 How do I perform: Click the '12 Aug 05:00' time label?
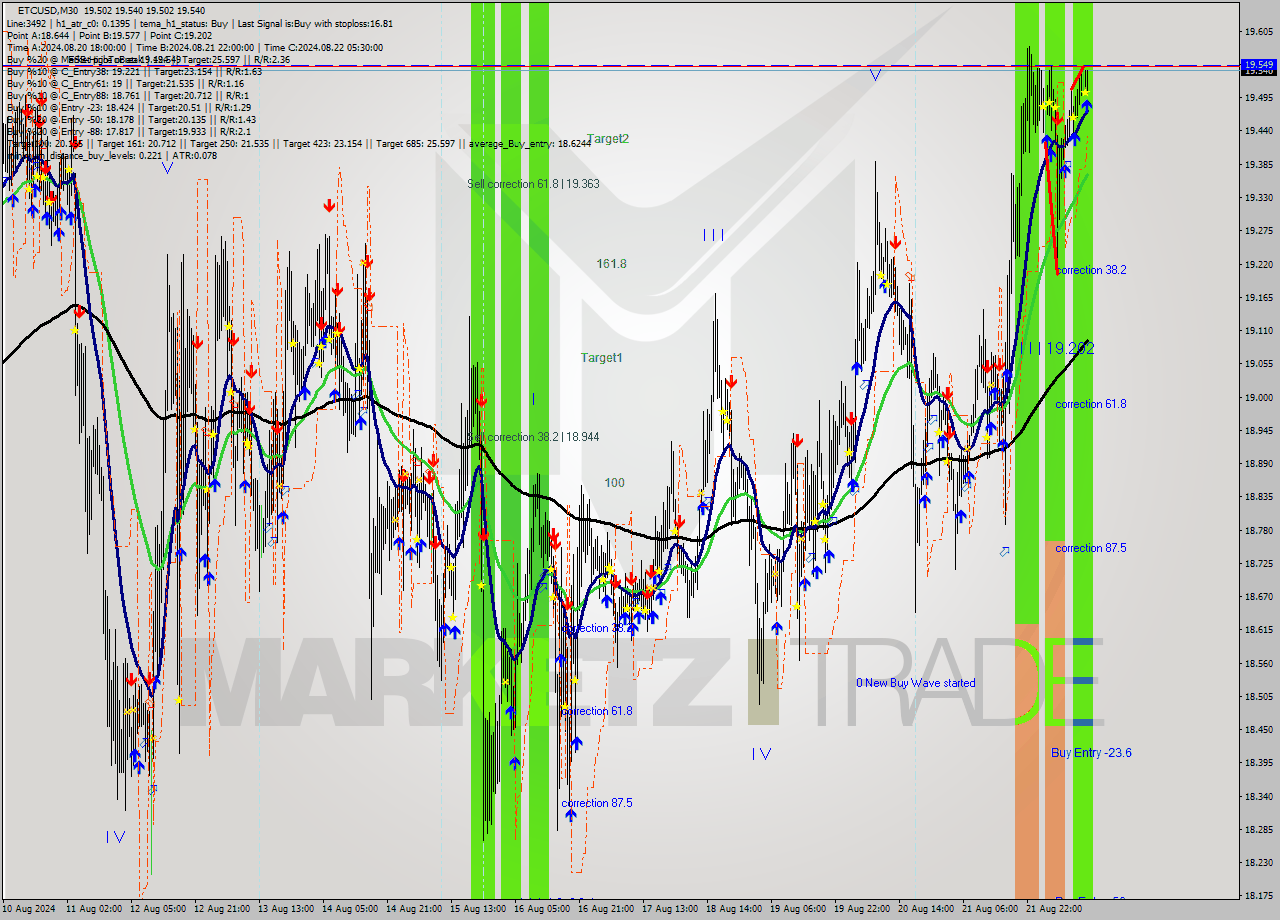tap(158, 909)
